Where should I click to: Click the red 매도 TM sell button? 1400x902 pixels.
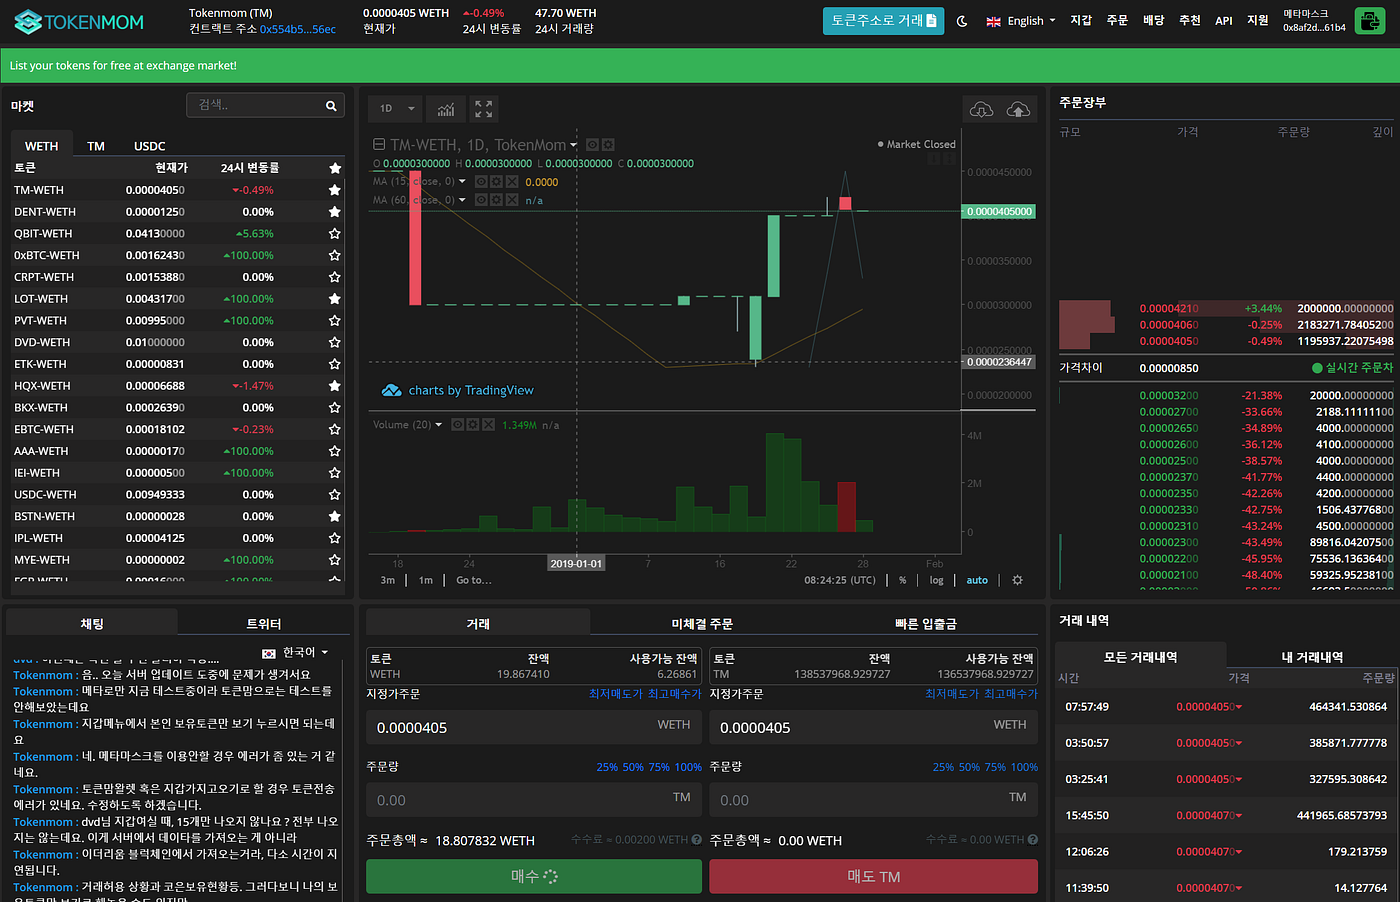click(x=874, y=876)
